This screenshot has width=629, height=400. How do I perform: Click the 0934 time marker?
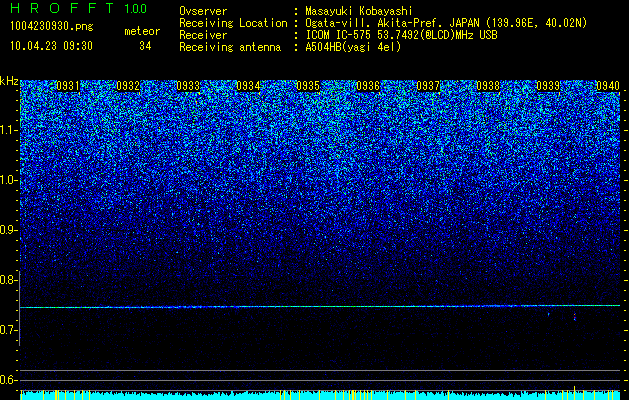pyautogui.click(x=248, y=86)
